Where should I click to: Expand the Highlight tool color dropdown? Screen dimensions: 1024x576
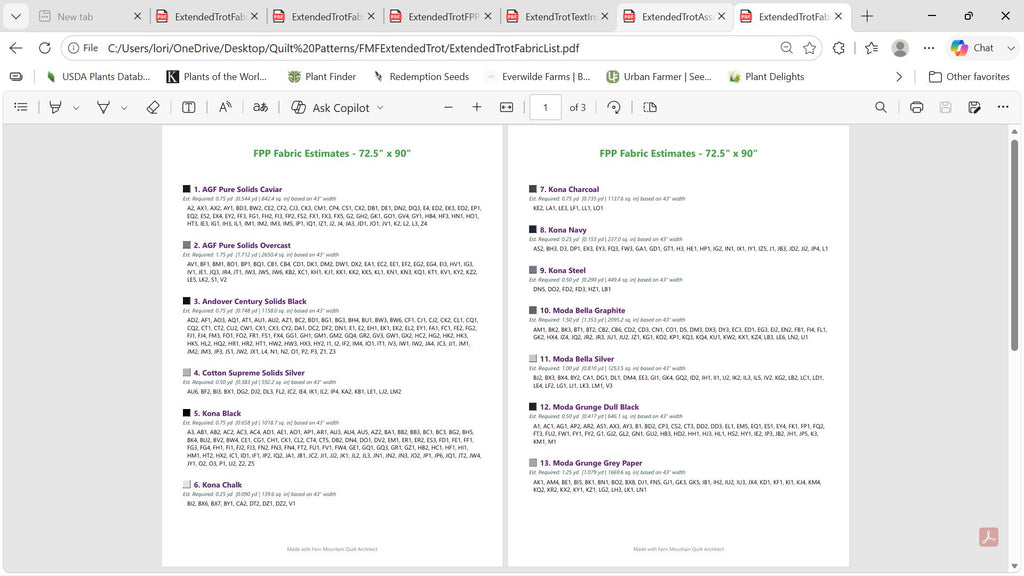(x=76, y=108)
